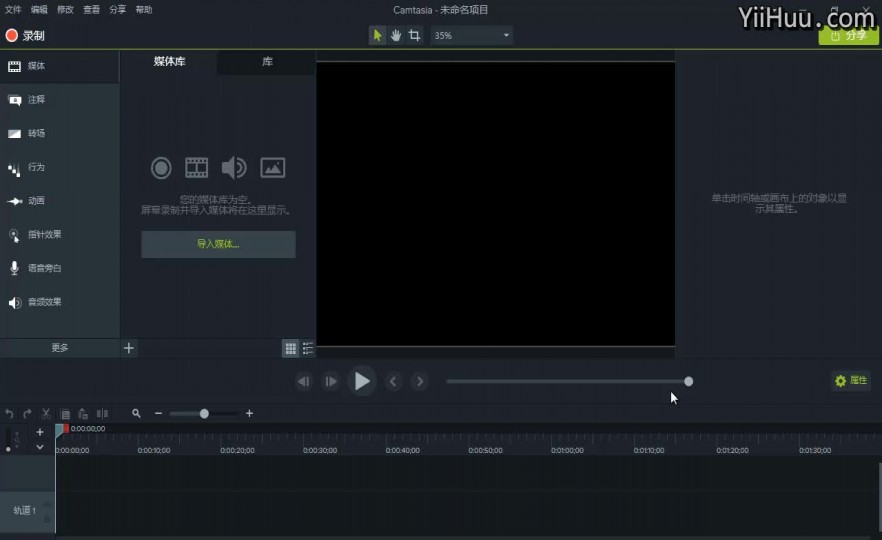The width and height of the screenshot is (882, 540).
Task: Open the 指针效果 cursor effects panel
Action: (x=60, y=235)
